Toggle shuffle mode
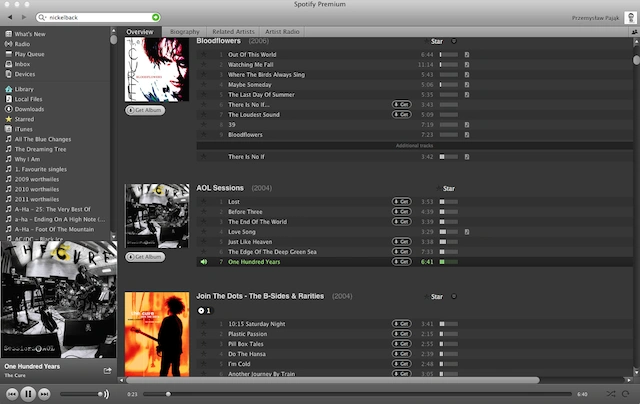Image resolution: width=640 pixels, height=404 pixels. (611, 394)
